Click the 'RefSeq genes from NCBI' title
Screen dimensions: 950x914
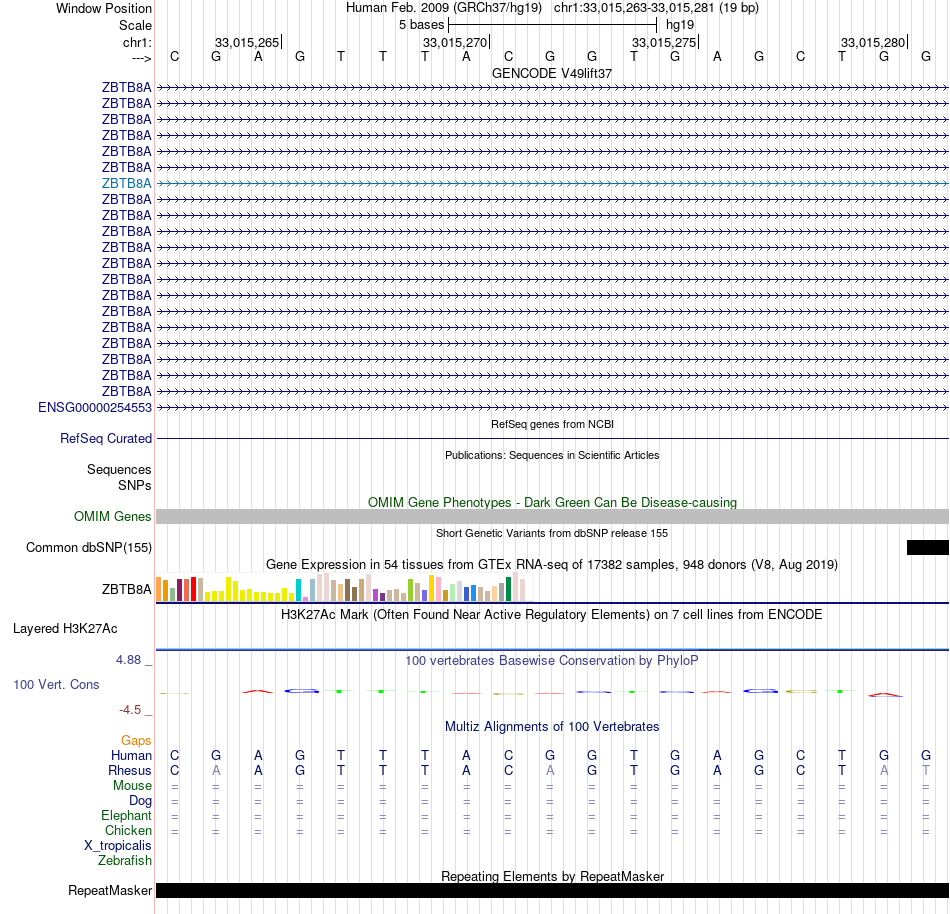pos(552,424)
